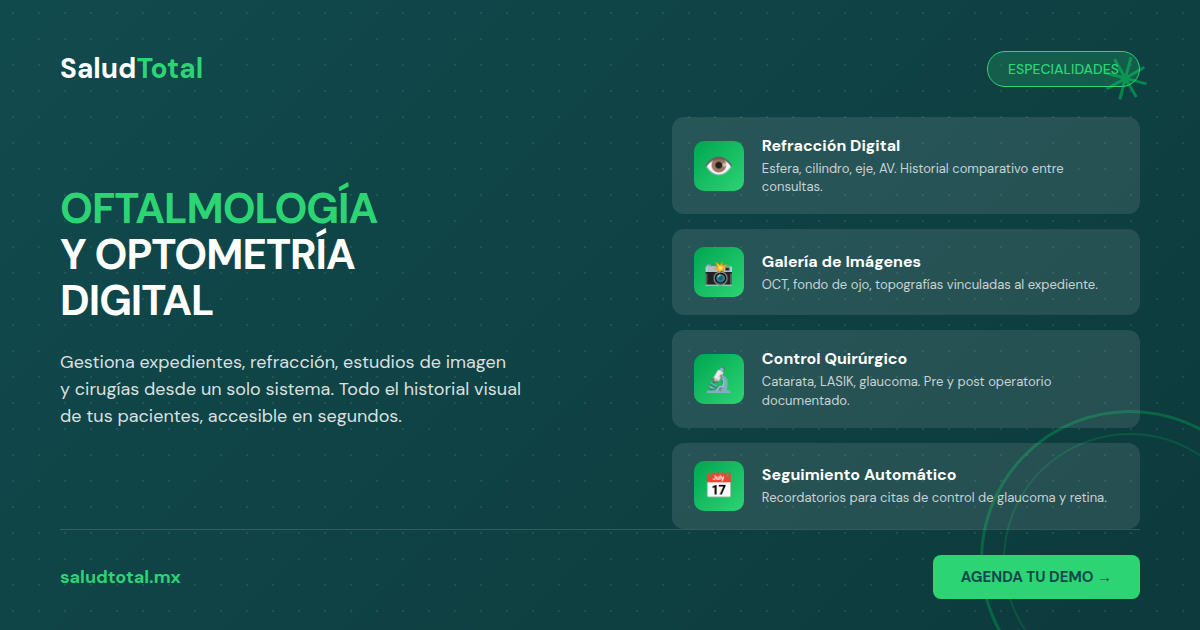The height and width of the screenshot is (630, 1200).
Task: Click the Control Quirúrgico card
Action: 905,379
